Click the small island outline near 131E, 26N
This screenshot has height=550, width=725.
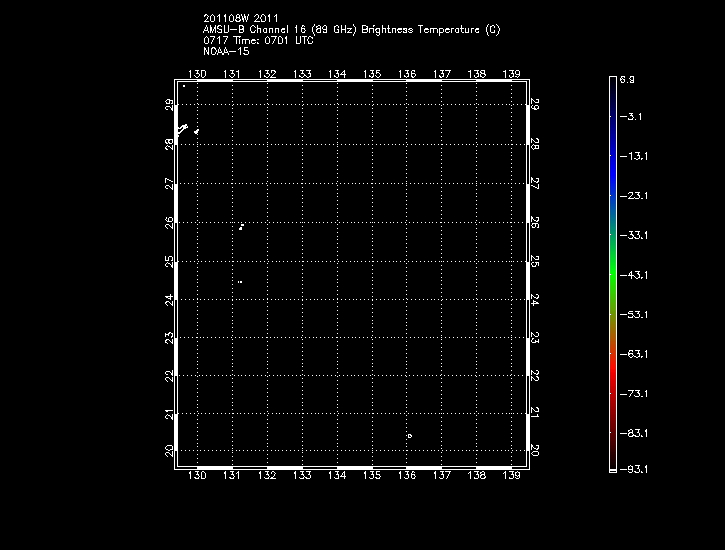click(241, 227)
